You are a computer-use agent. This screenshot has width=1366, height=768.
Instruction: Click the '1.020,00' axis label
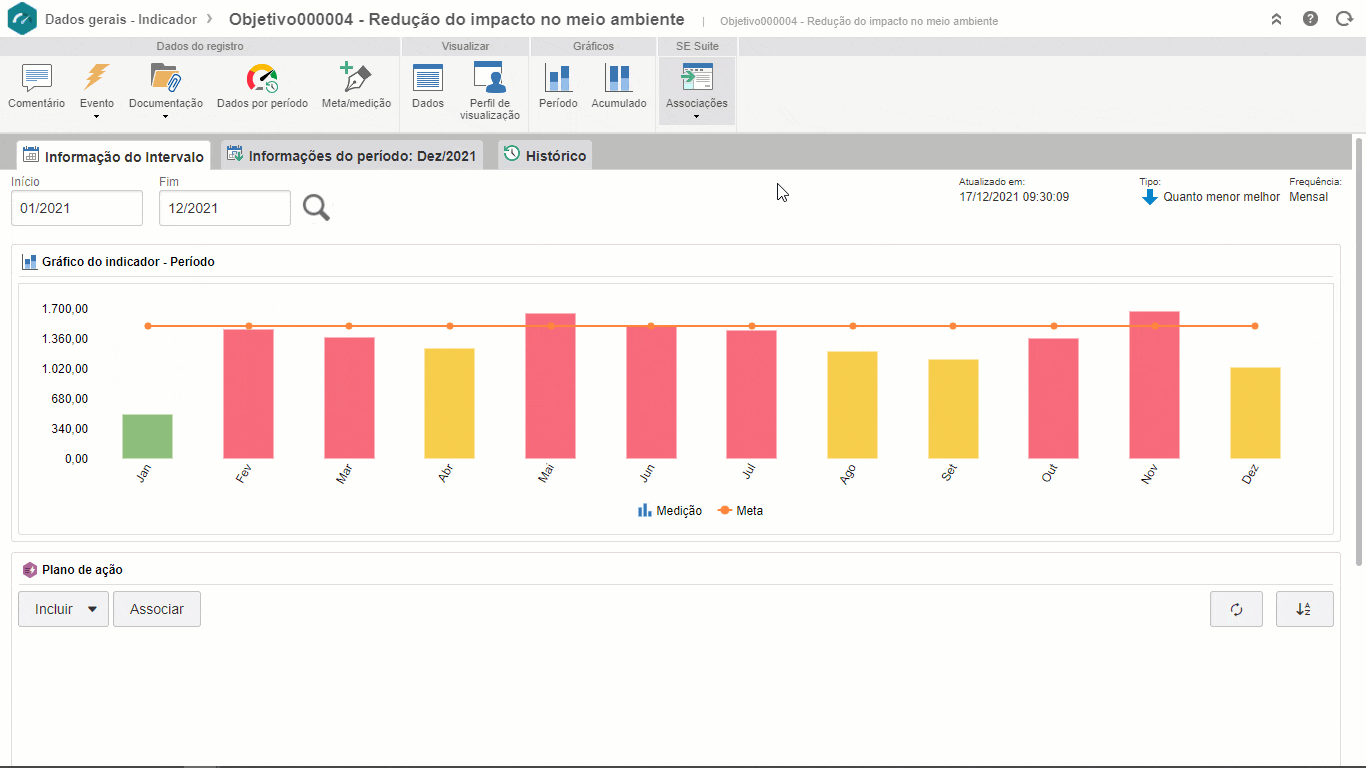pos(65,369)
